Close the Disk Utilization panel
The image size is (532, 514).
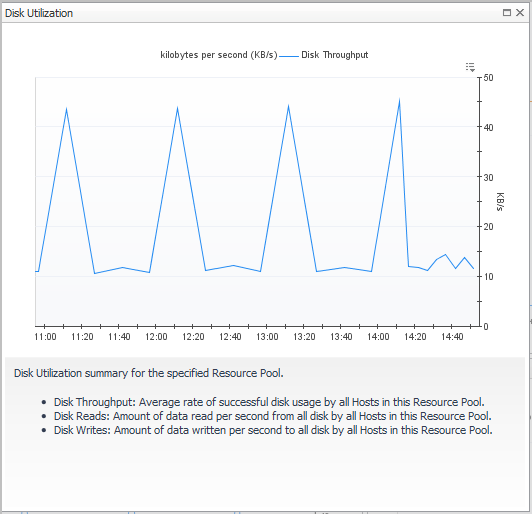520,13
